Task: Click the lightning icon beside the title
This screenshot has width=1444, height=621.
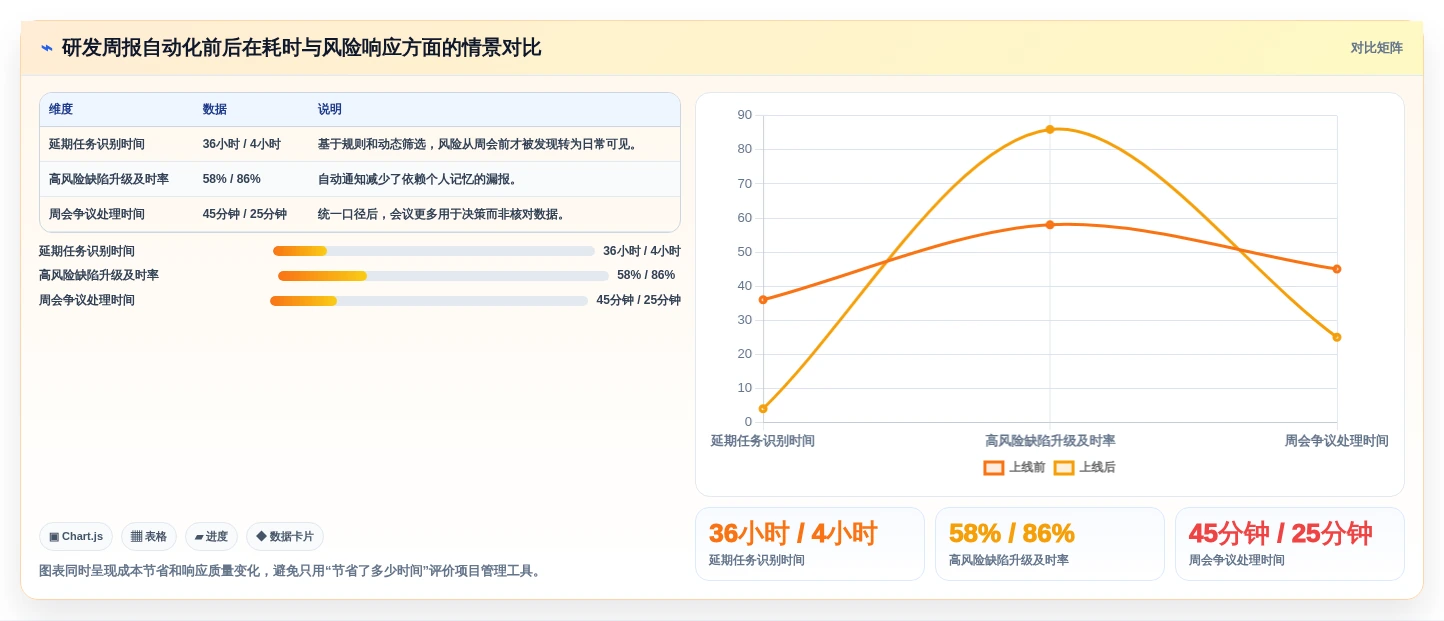Action: (47, 48)
